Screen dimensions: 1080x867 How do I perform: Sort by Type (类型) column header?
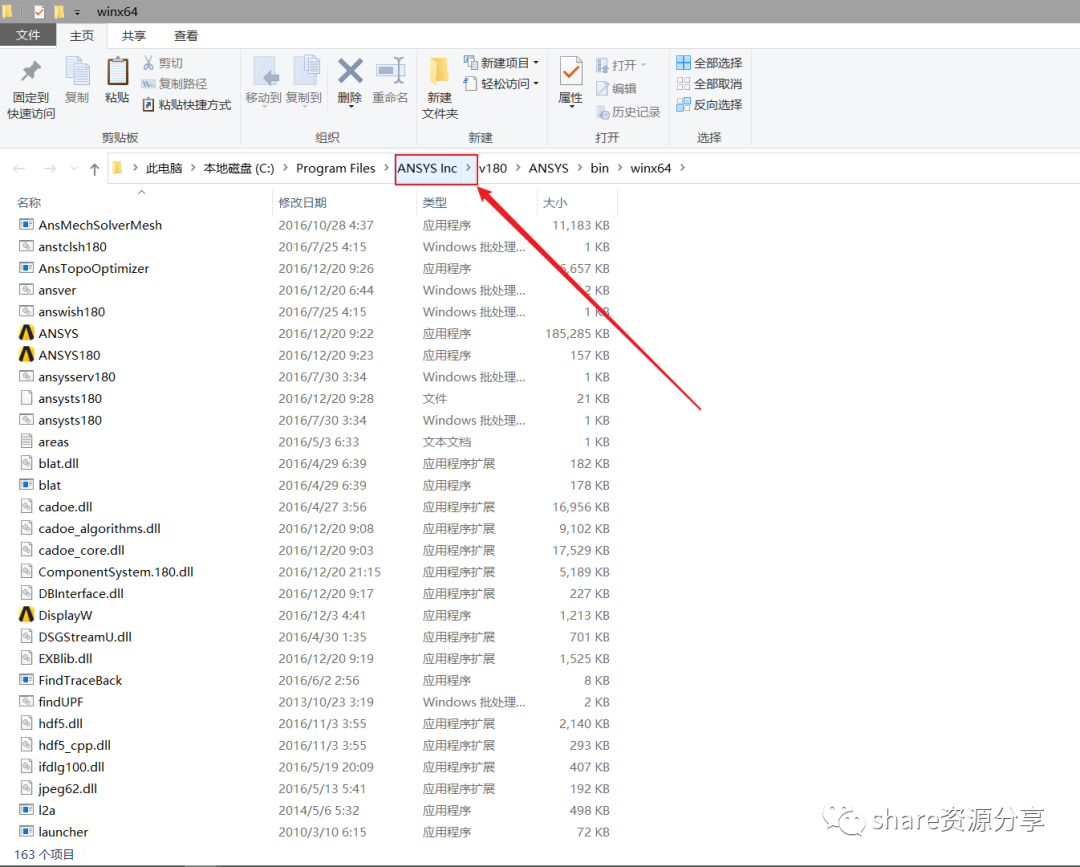(x=435, y=202)
